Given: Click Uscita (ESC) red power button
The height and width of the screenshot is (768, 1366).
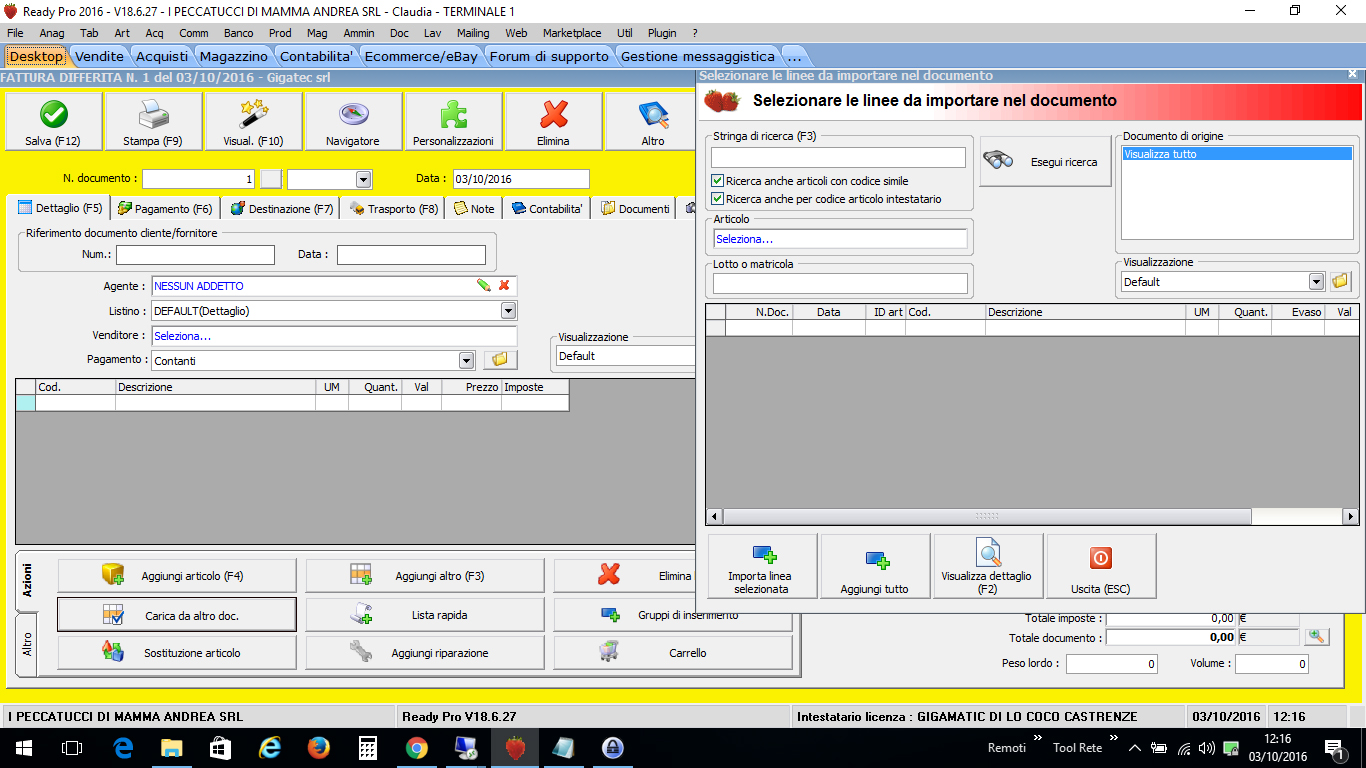Looking at the screenshot, I should [x=1101, y=566].
